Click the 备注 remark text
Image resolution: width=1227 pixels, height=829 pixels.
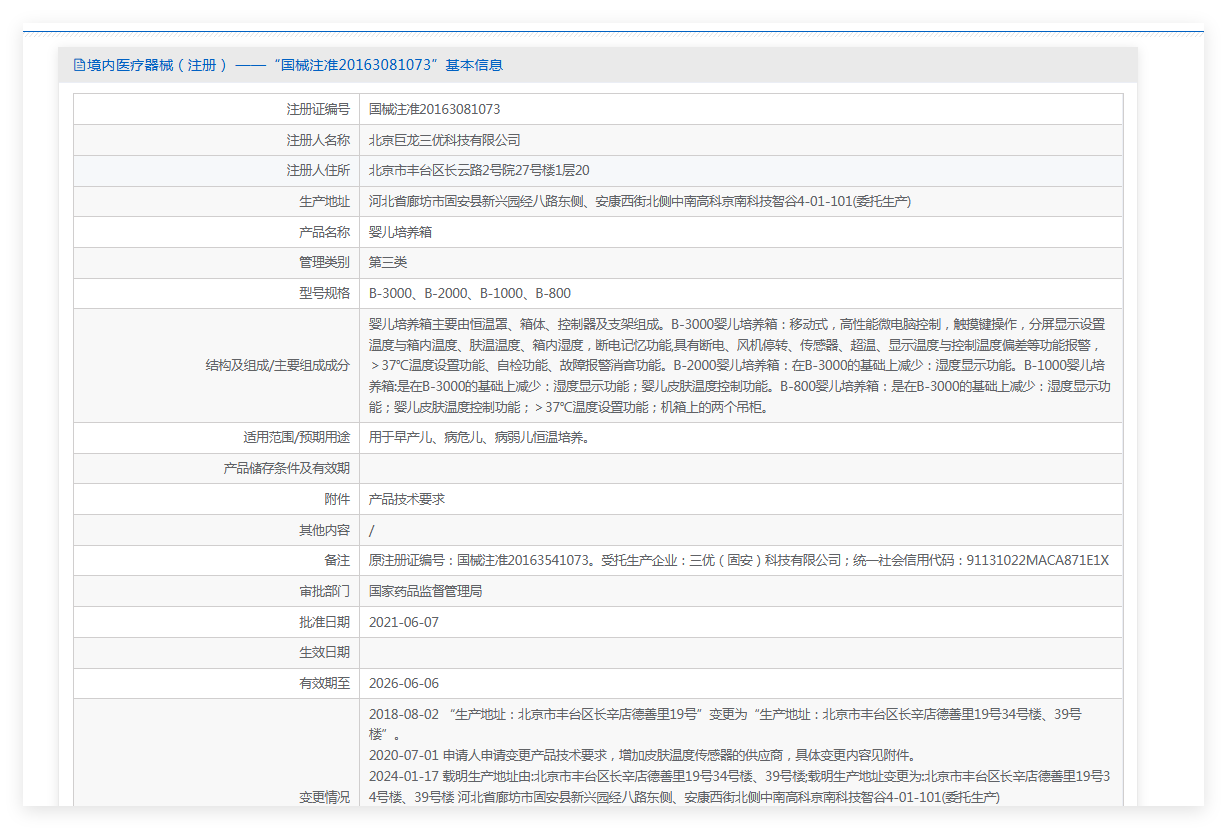738,560
